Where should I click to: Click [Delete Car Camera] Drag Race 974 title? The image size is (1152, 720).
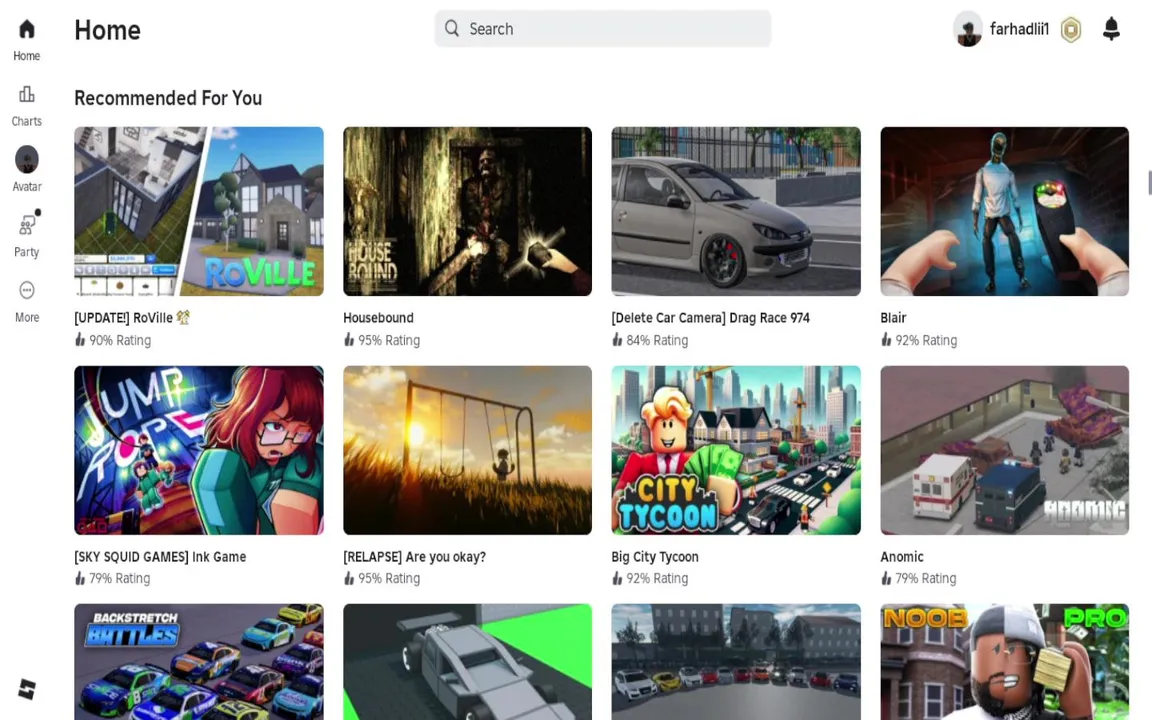(710, 317)
